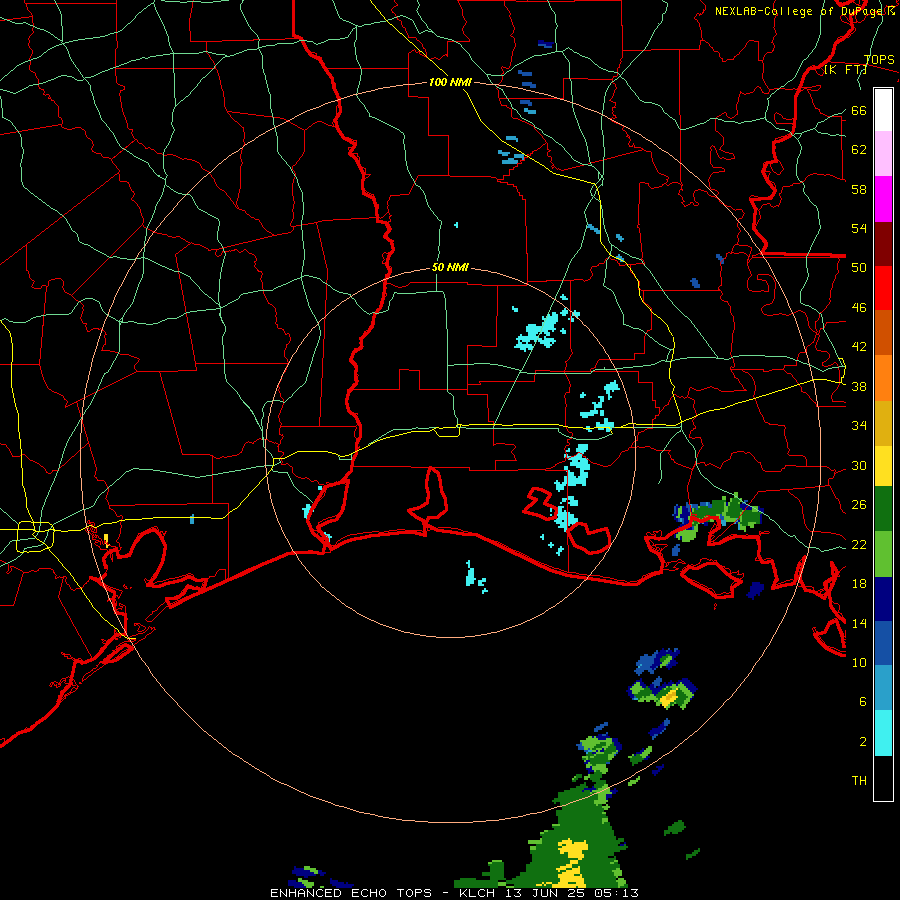Select the 50 NMI range ring label
Screen dimensions: 900x900
(x=451, y=267)
